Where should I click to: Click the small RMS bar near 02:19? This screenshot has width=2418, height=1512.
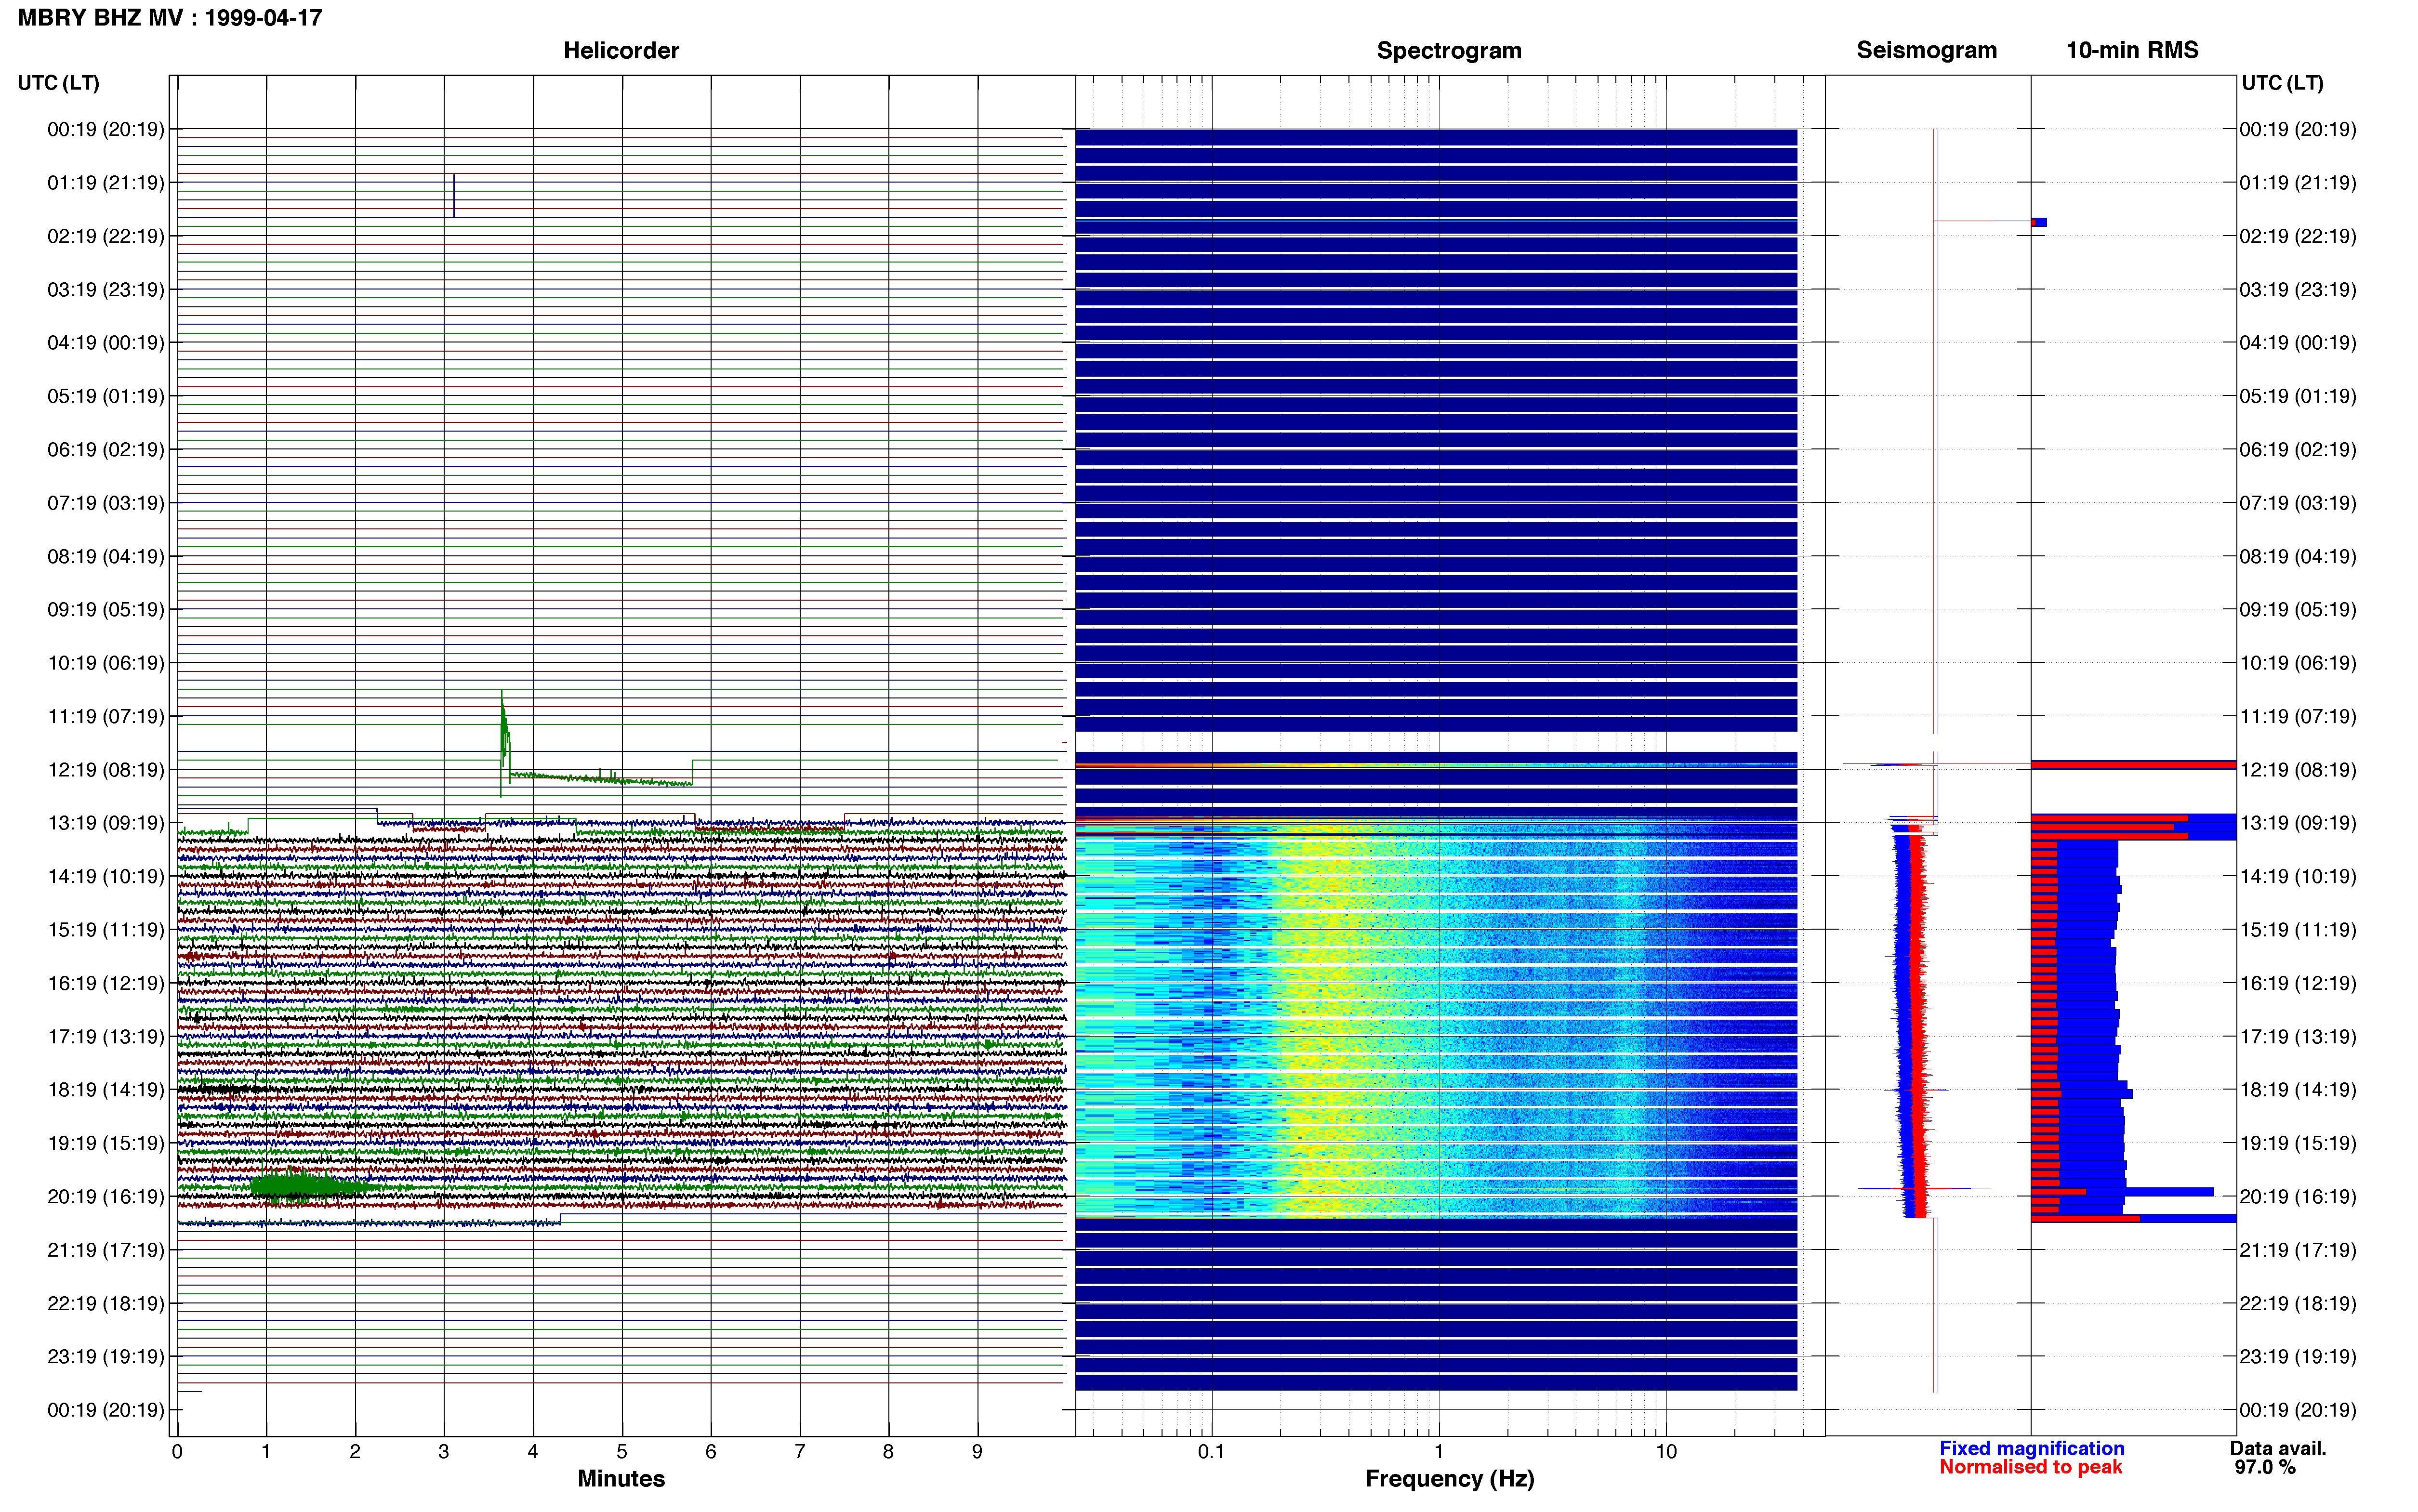(2039, 222)
